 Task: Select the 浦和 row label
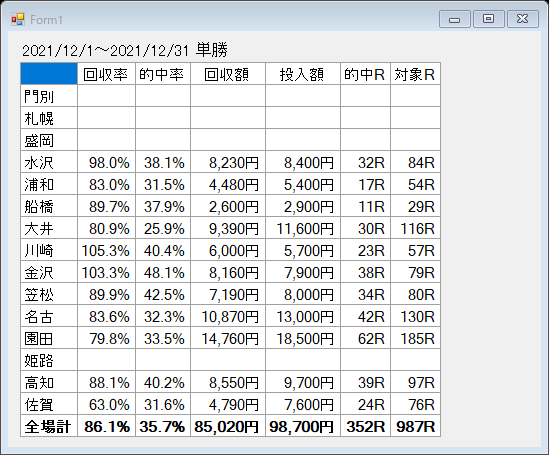tap(49, 184)
